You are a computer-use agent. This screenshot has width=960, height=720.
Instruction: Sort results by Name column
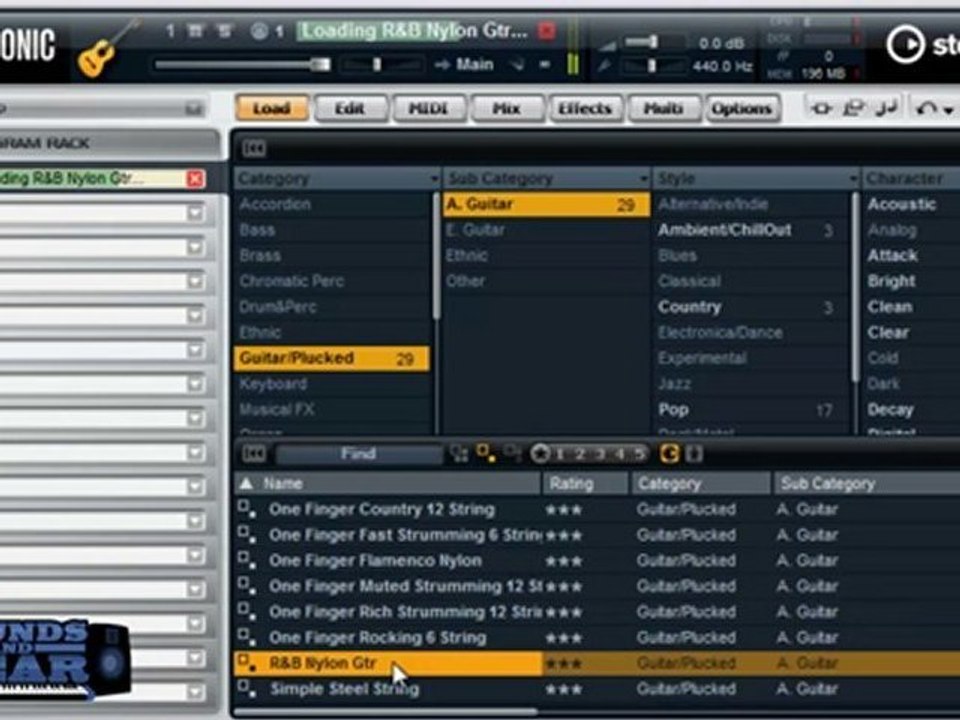388,484
